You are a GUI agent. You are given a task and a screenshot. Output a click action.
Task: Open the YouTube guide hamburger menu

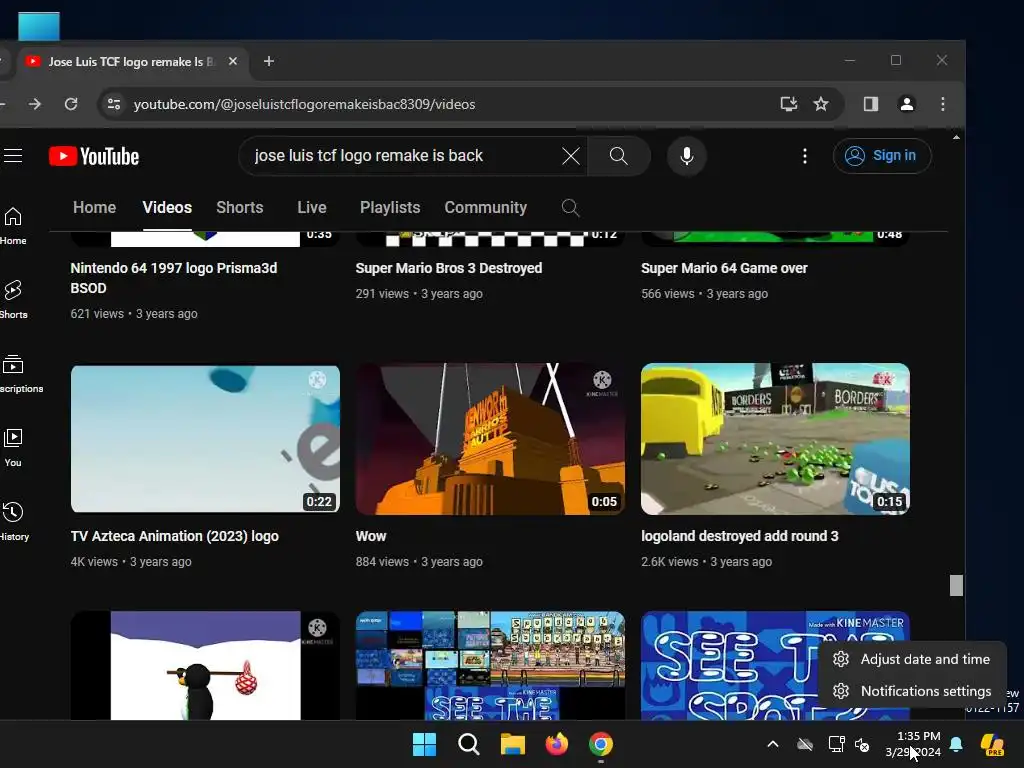[x=12, y=155]
